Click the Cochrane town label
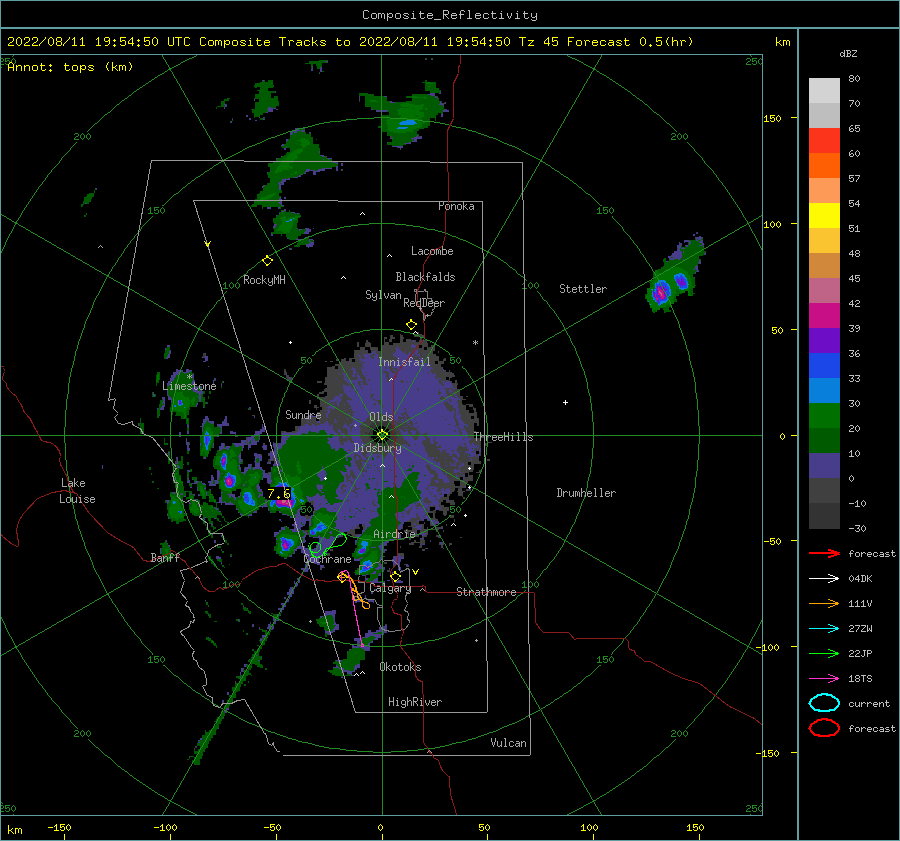 [x=327, y=559]
